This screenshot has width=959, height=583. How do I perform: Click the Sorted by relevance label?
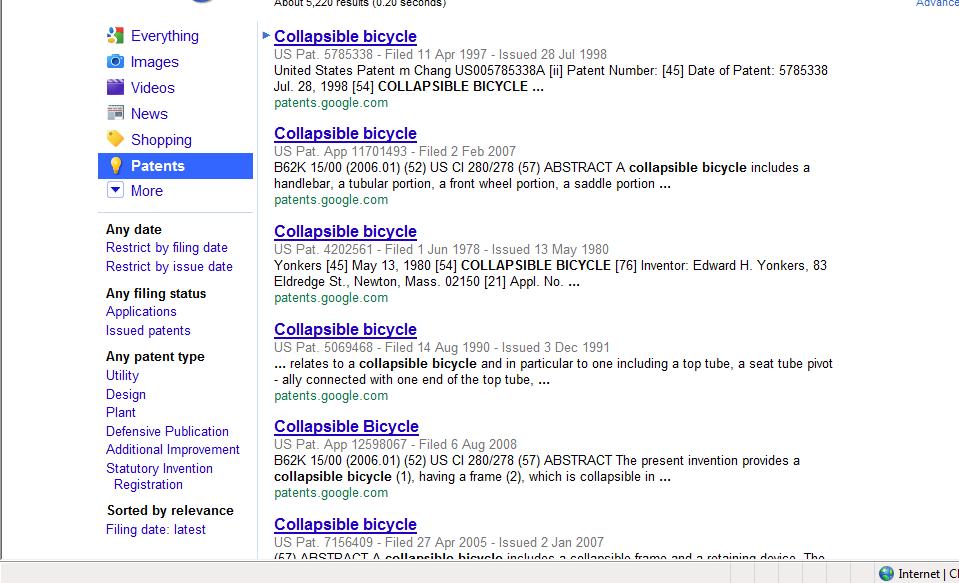click(x=170, y=510)
